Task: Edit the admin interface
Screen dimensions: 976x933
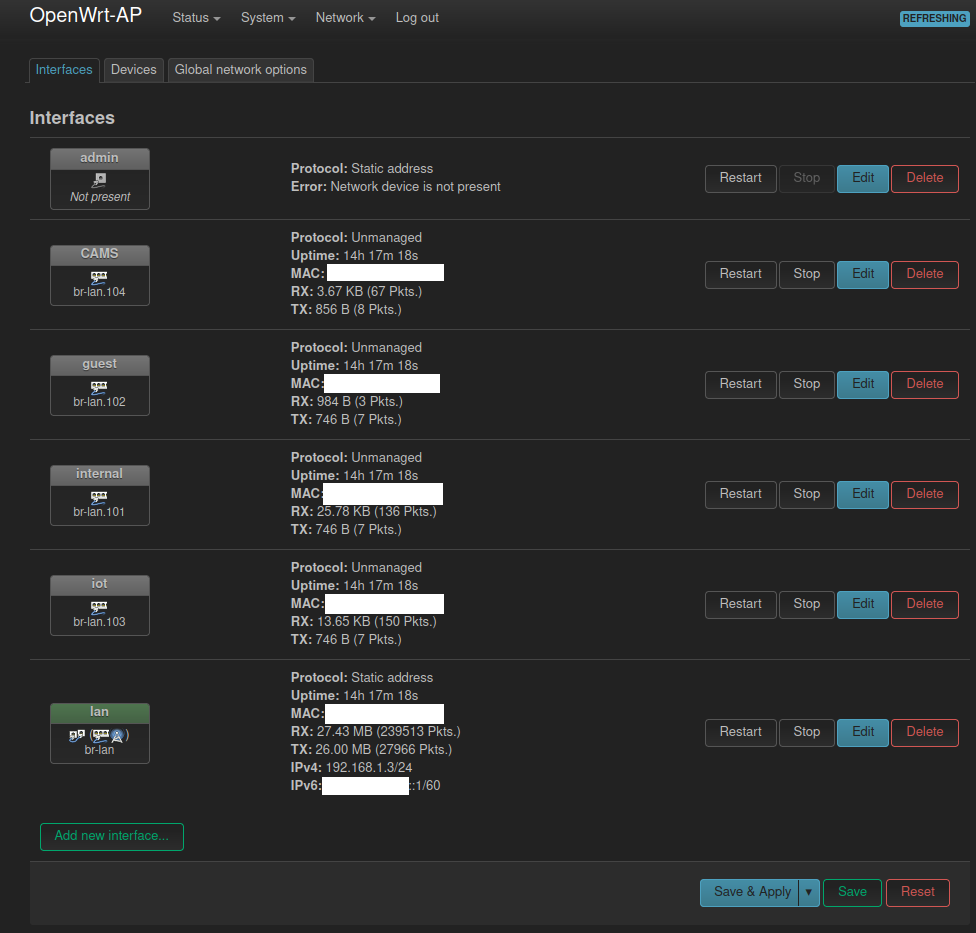Action: pos(863,179)
